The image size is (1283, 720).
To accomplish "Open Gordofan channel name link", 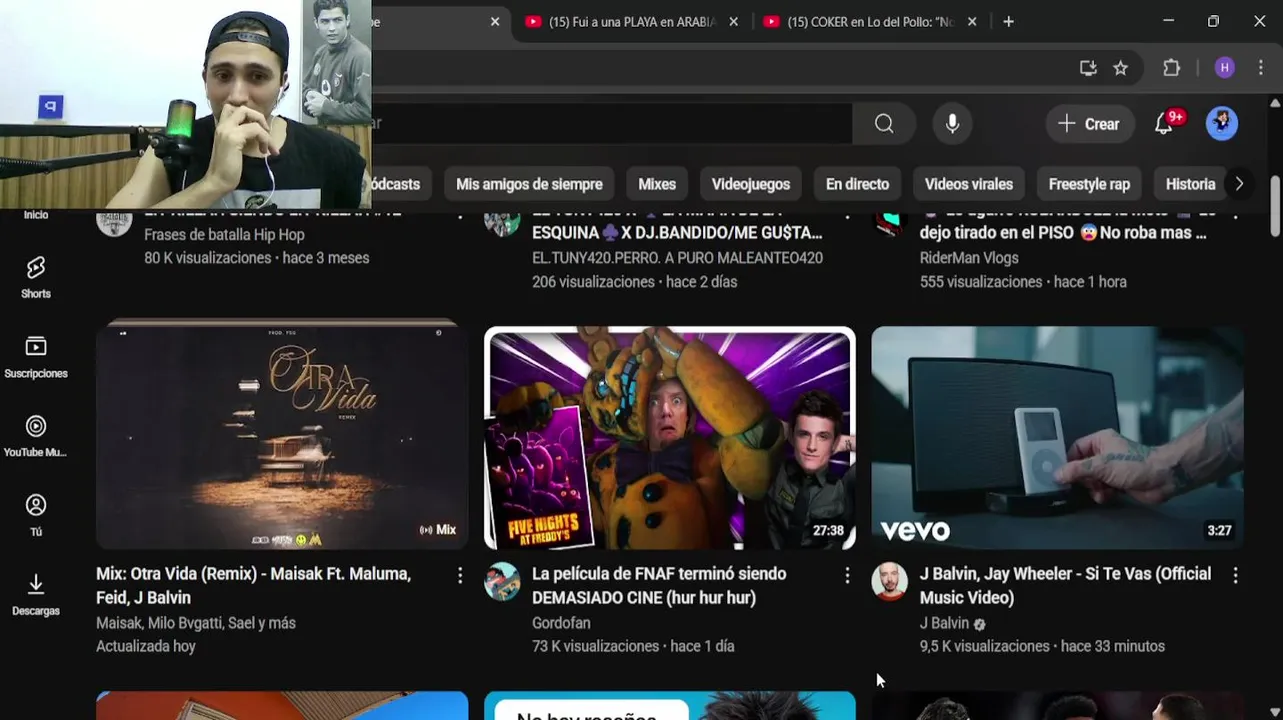I will click(x=561, y=623).
